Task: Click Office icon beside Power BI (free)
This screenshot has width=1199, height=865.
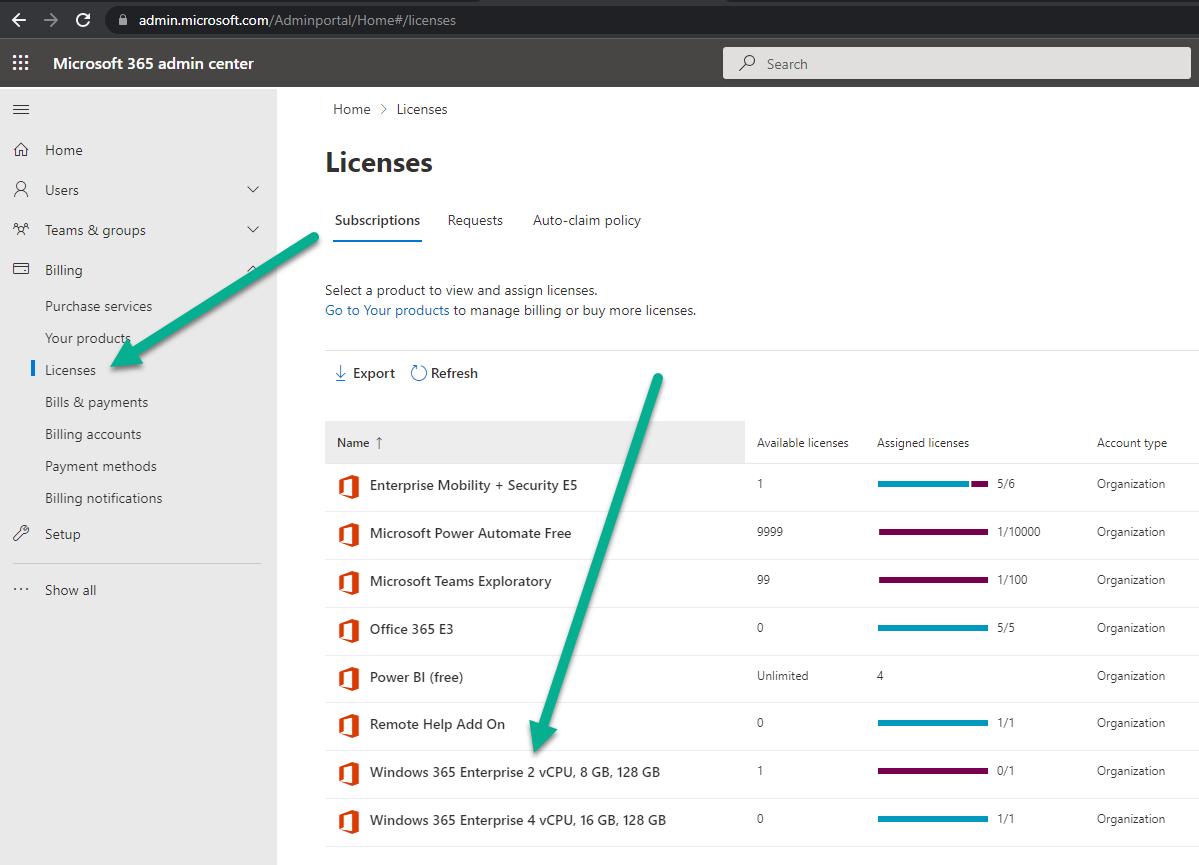Action: 349,678
